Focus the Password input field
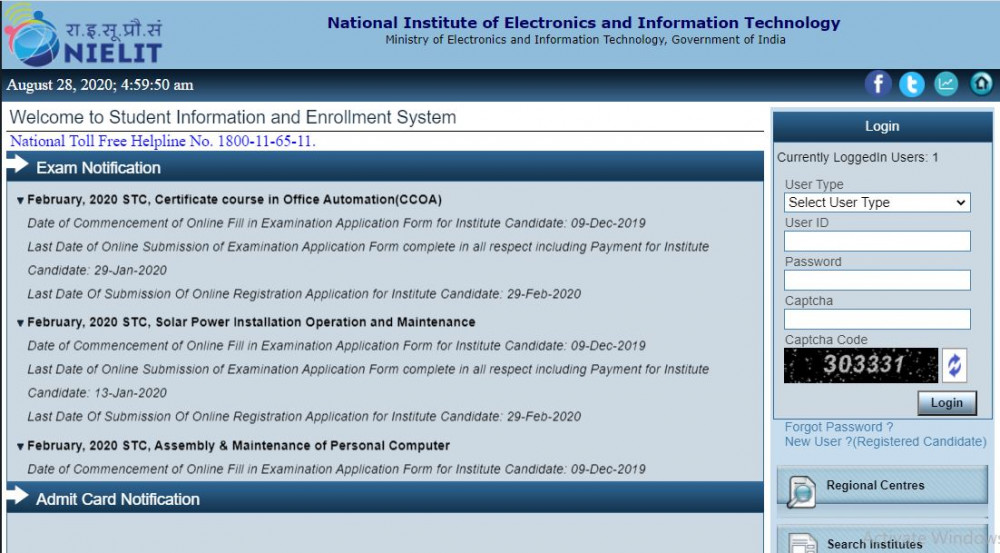Screen dimensions: 1000x553 [x=877, y=280]
